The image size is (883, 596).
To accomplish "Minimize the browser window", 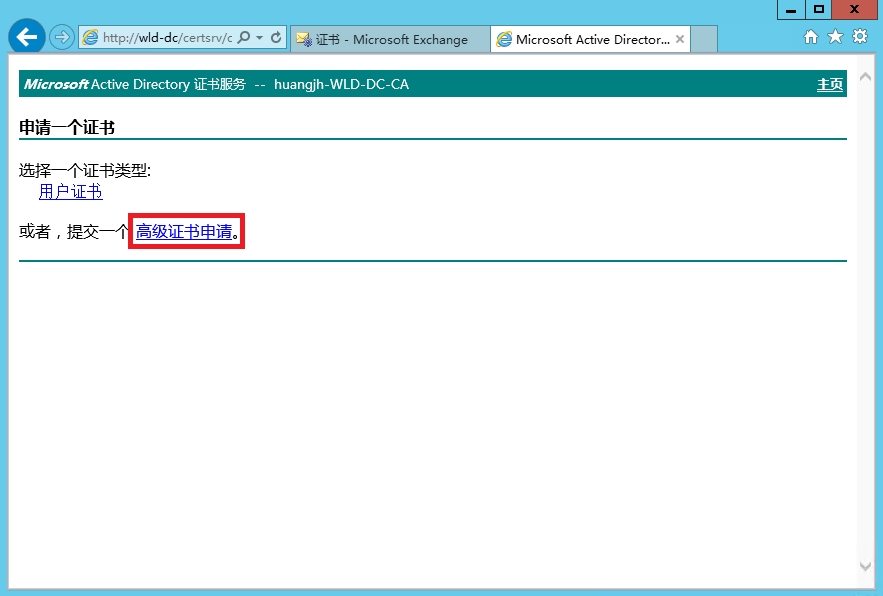I will [791, 10].
